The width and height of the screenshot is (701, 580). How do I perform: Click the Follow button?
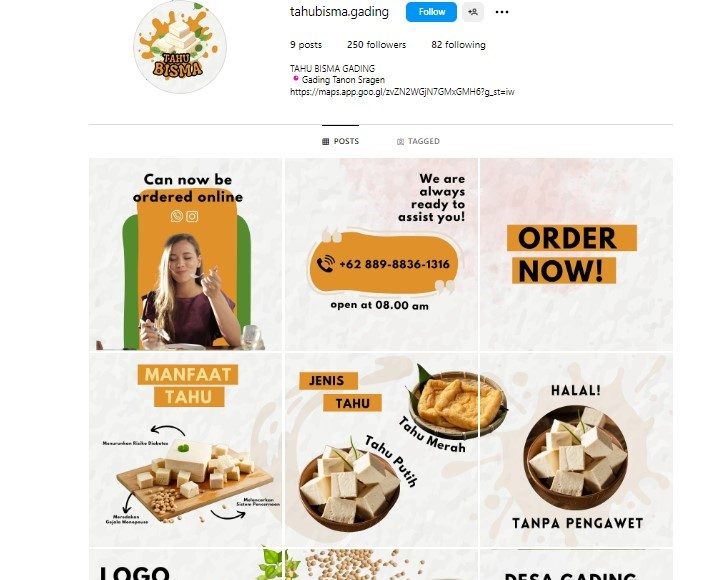tap(431, 12)
